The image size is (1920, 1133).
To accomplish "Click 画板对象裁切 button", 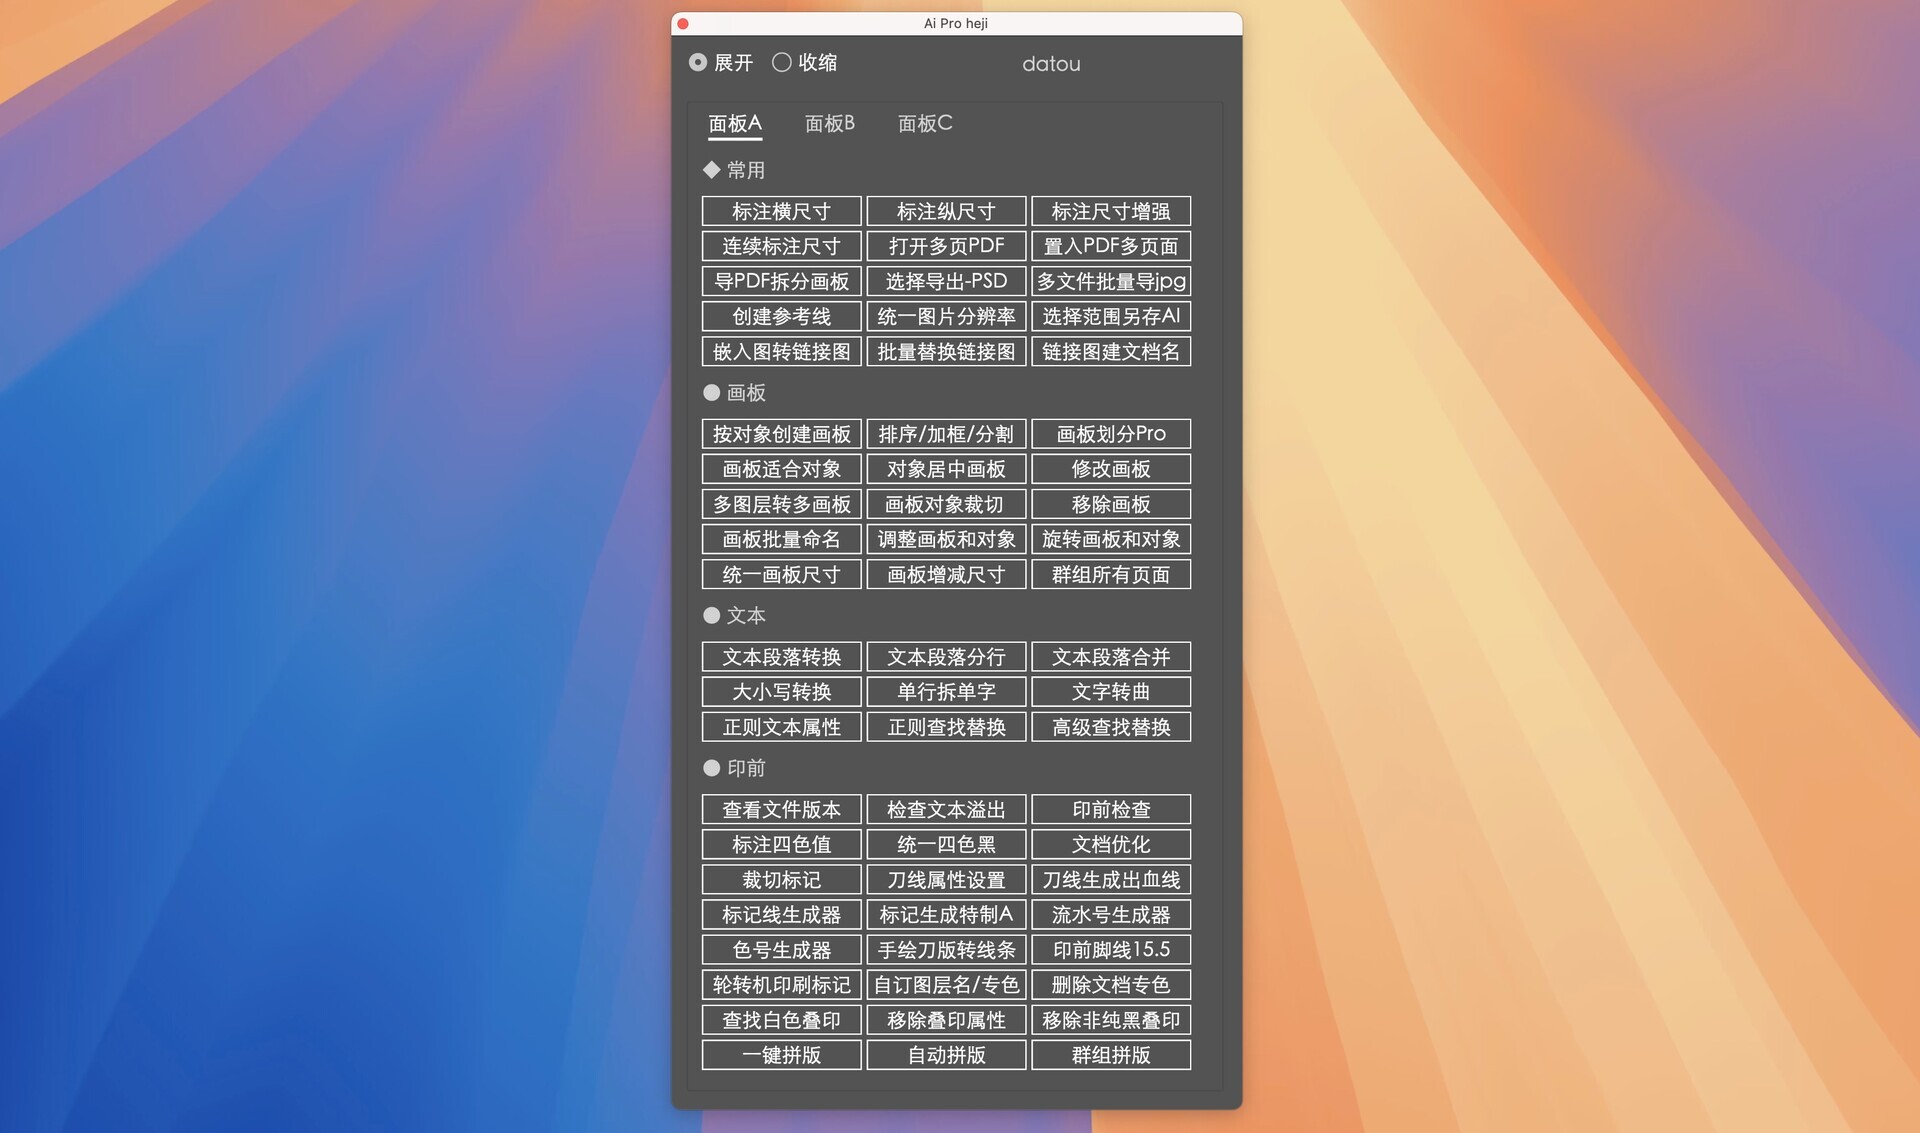I will click(947, 504).
